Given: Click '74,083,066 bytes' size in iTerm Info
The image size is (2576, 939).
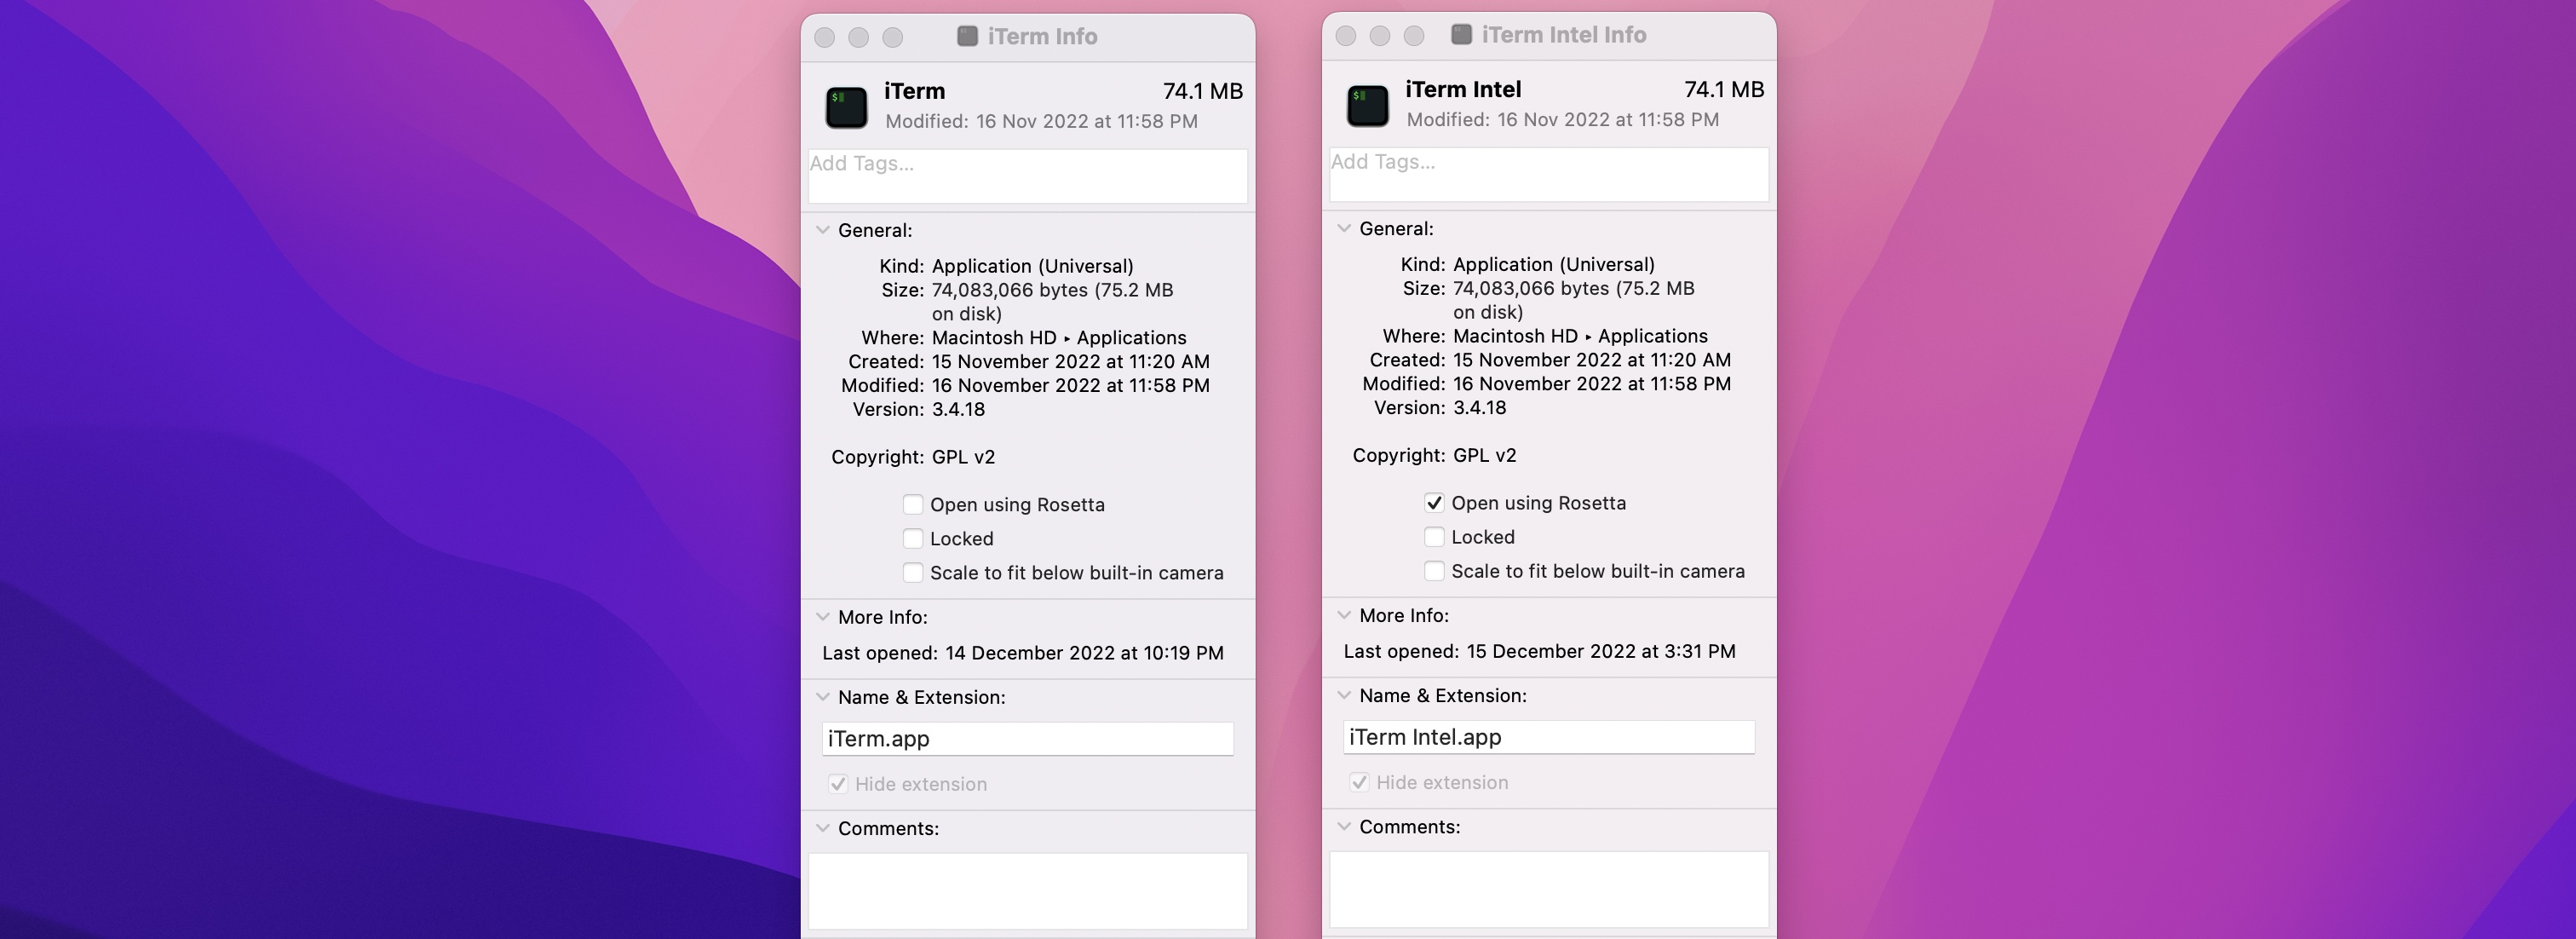Looking at the screenshot, I should tap(1010, 290).
